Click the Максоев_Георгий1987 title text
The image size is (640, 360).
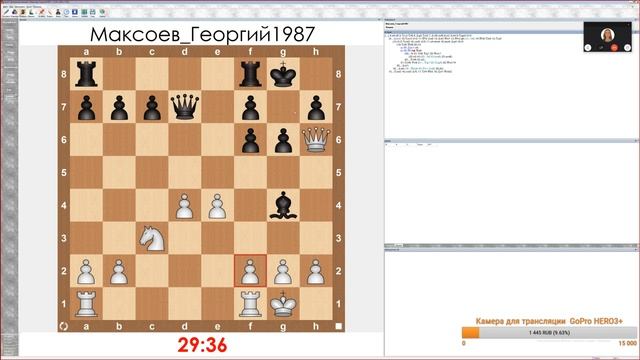[202, 34]
